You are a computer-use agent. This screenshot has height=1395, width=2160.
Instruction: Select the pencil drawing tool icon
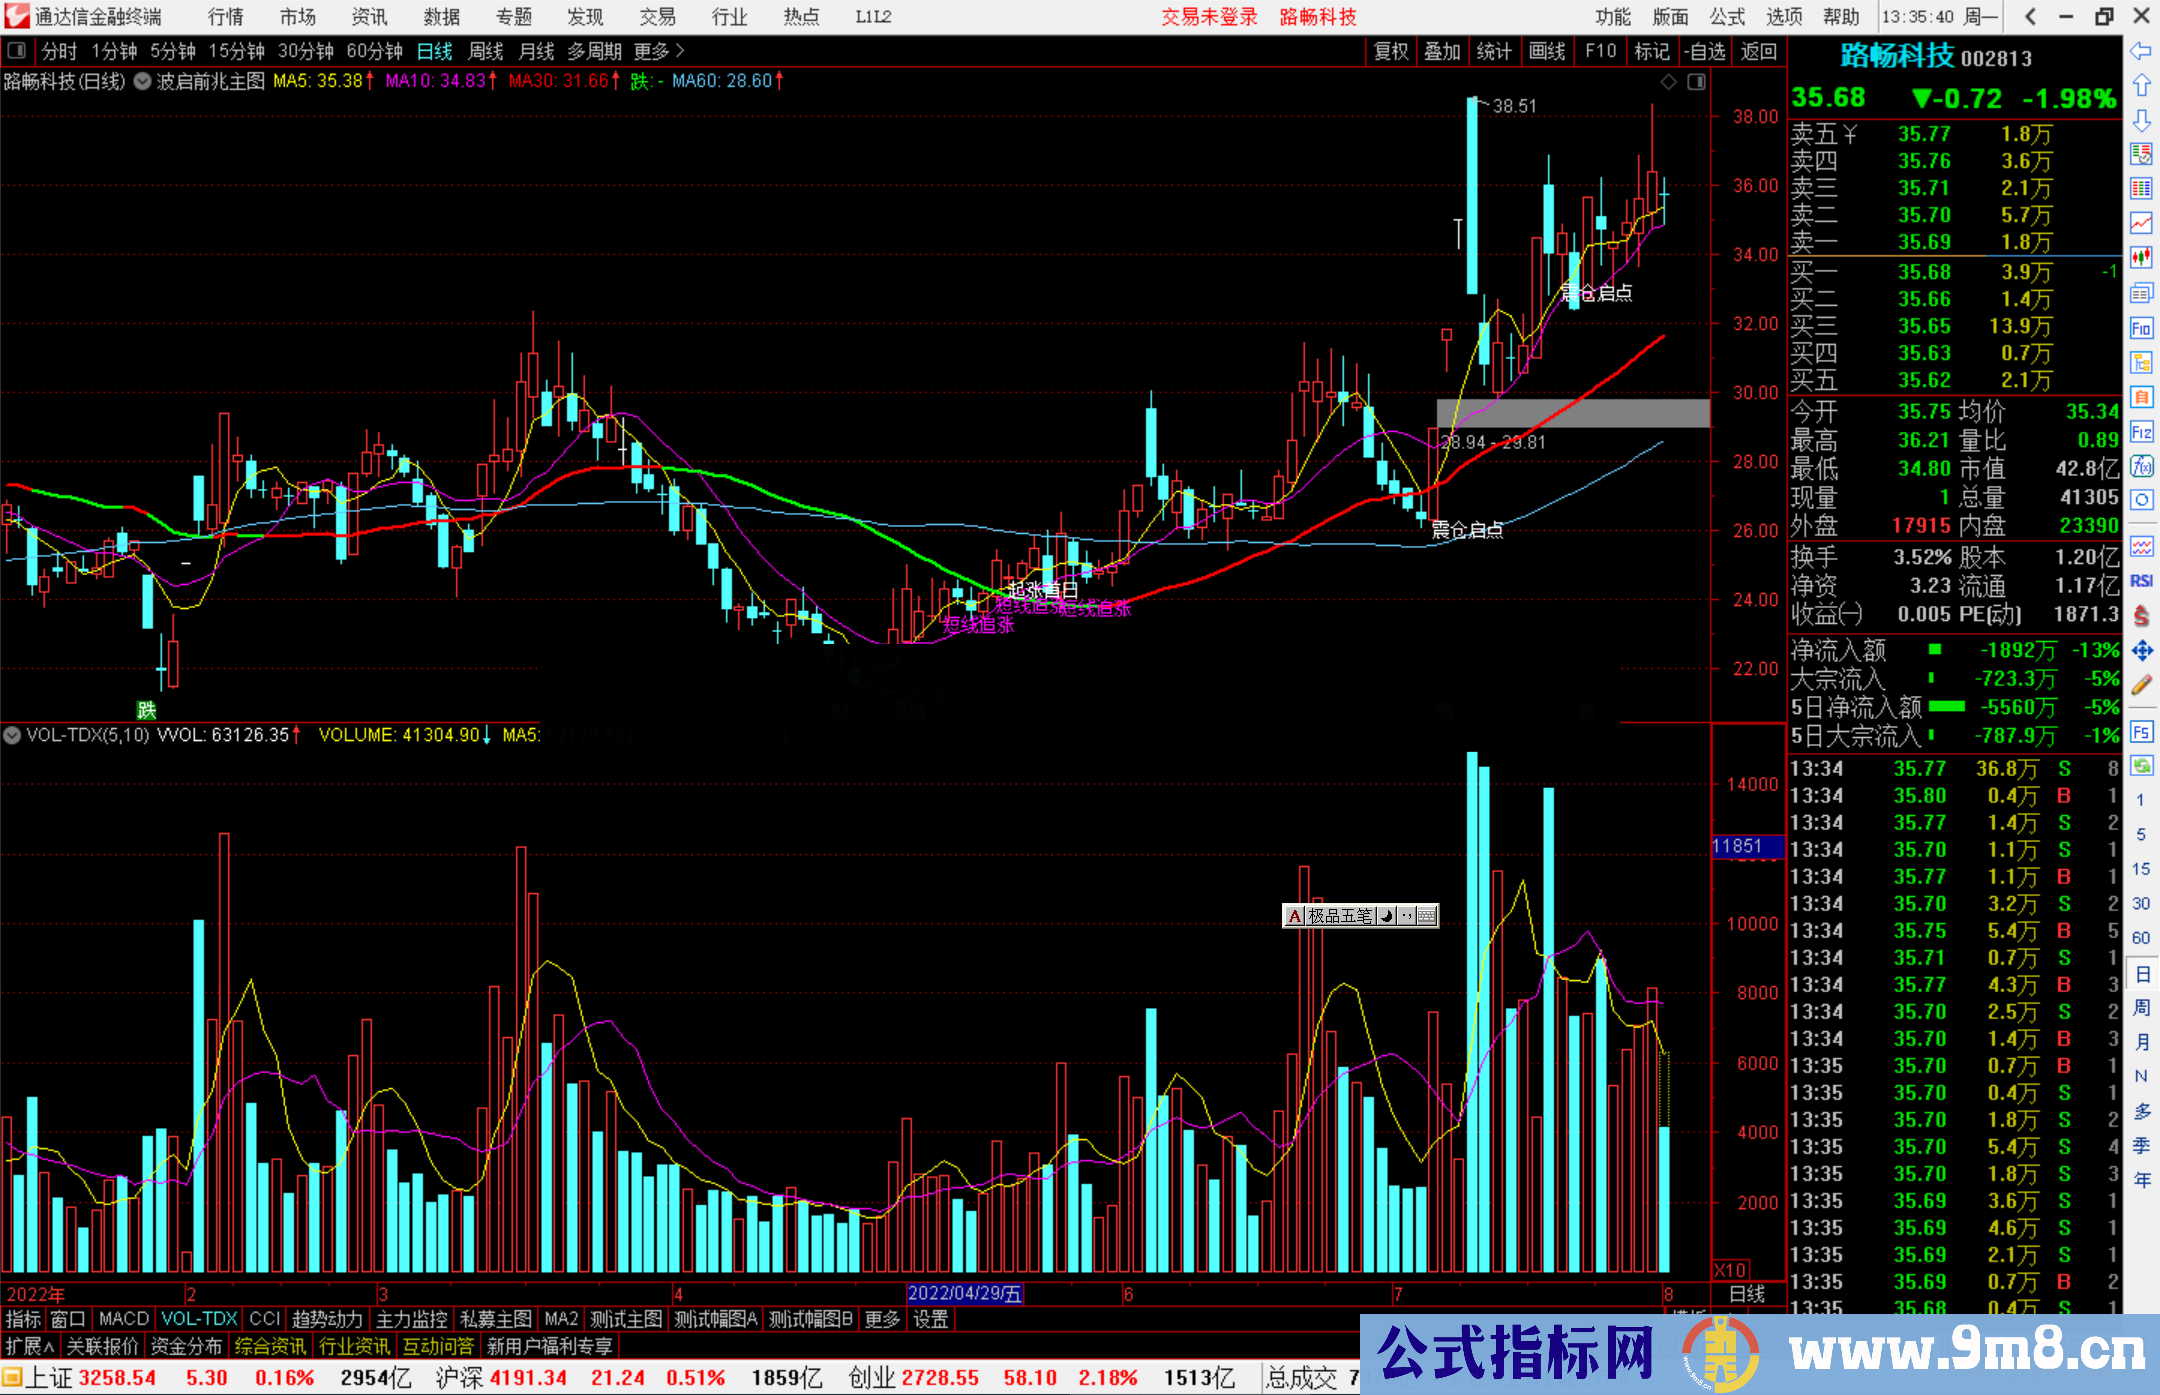pyautogui.click(x=2141, y=685)
